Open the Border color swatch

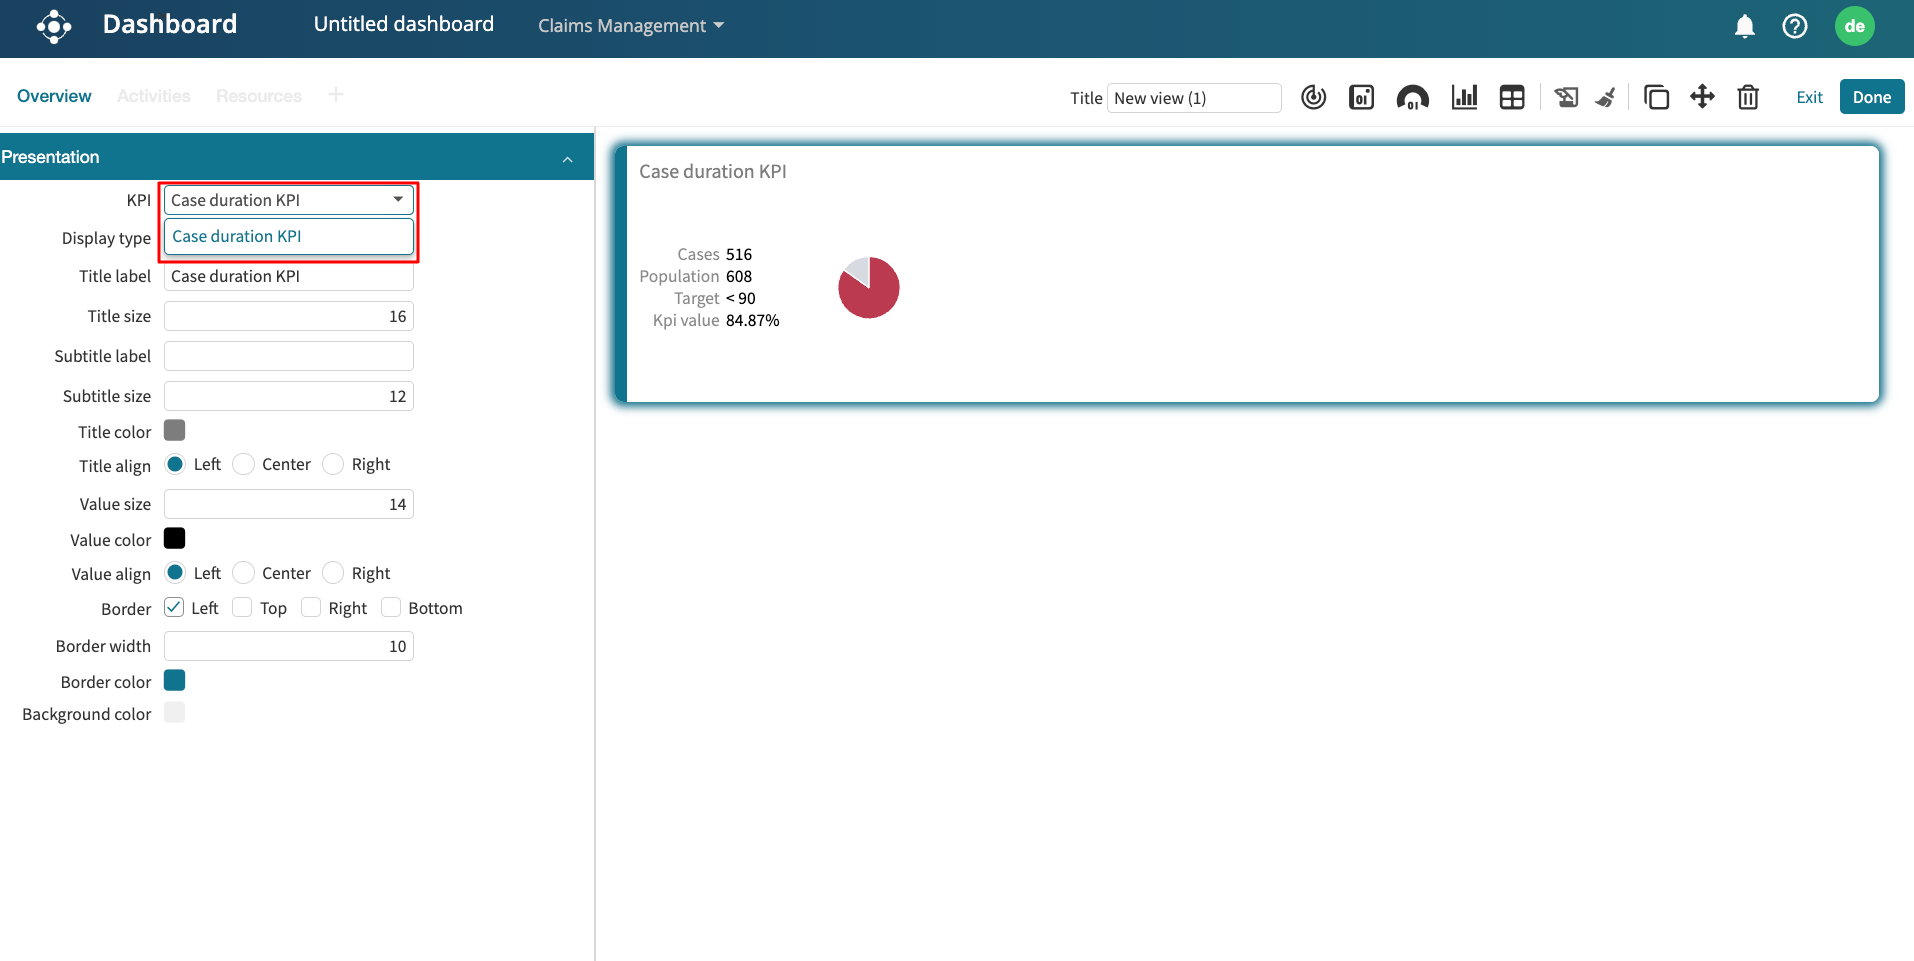[175, 681]
